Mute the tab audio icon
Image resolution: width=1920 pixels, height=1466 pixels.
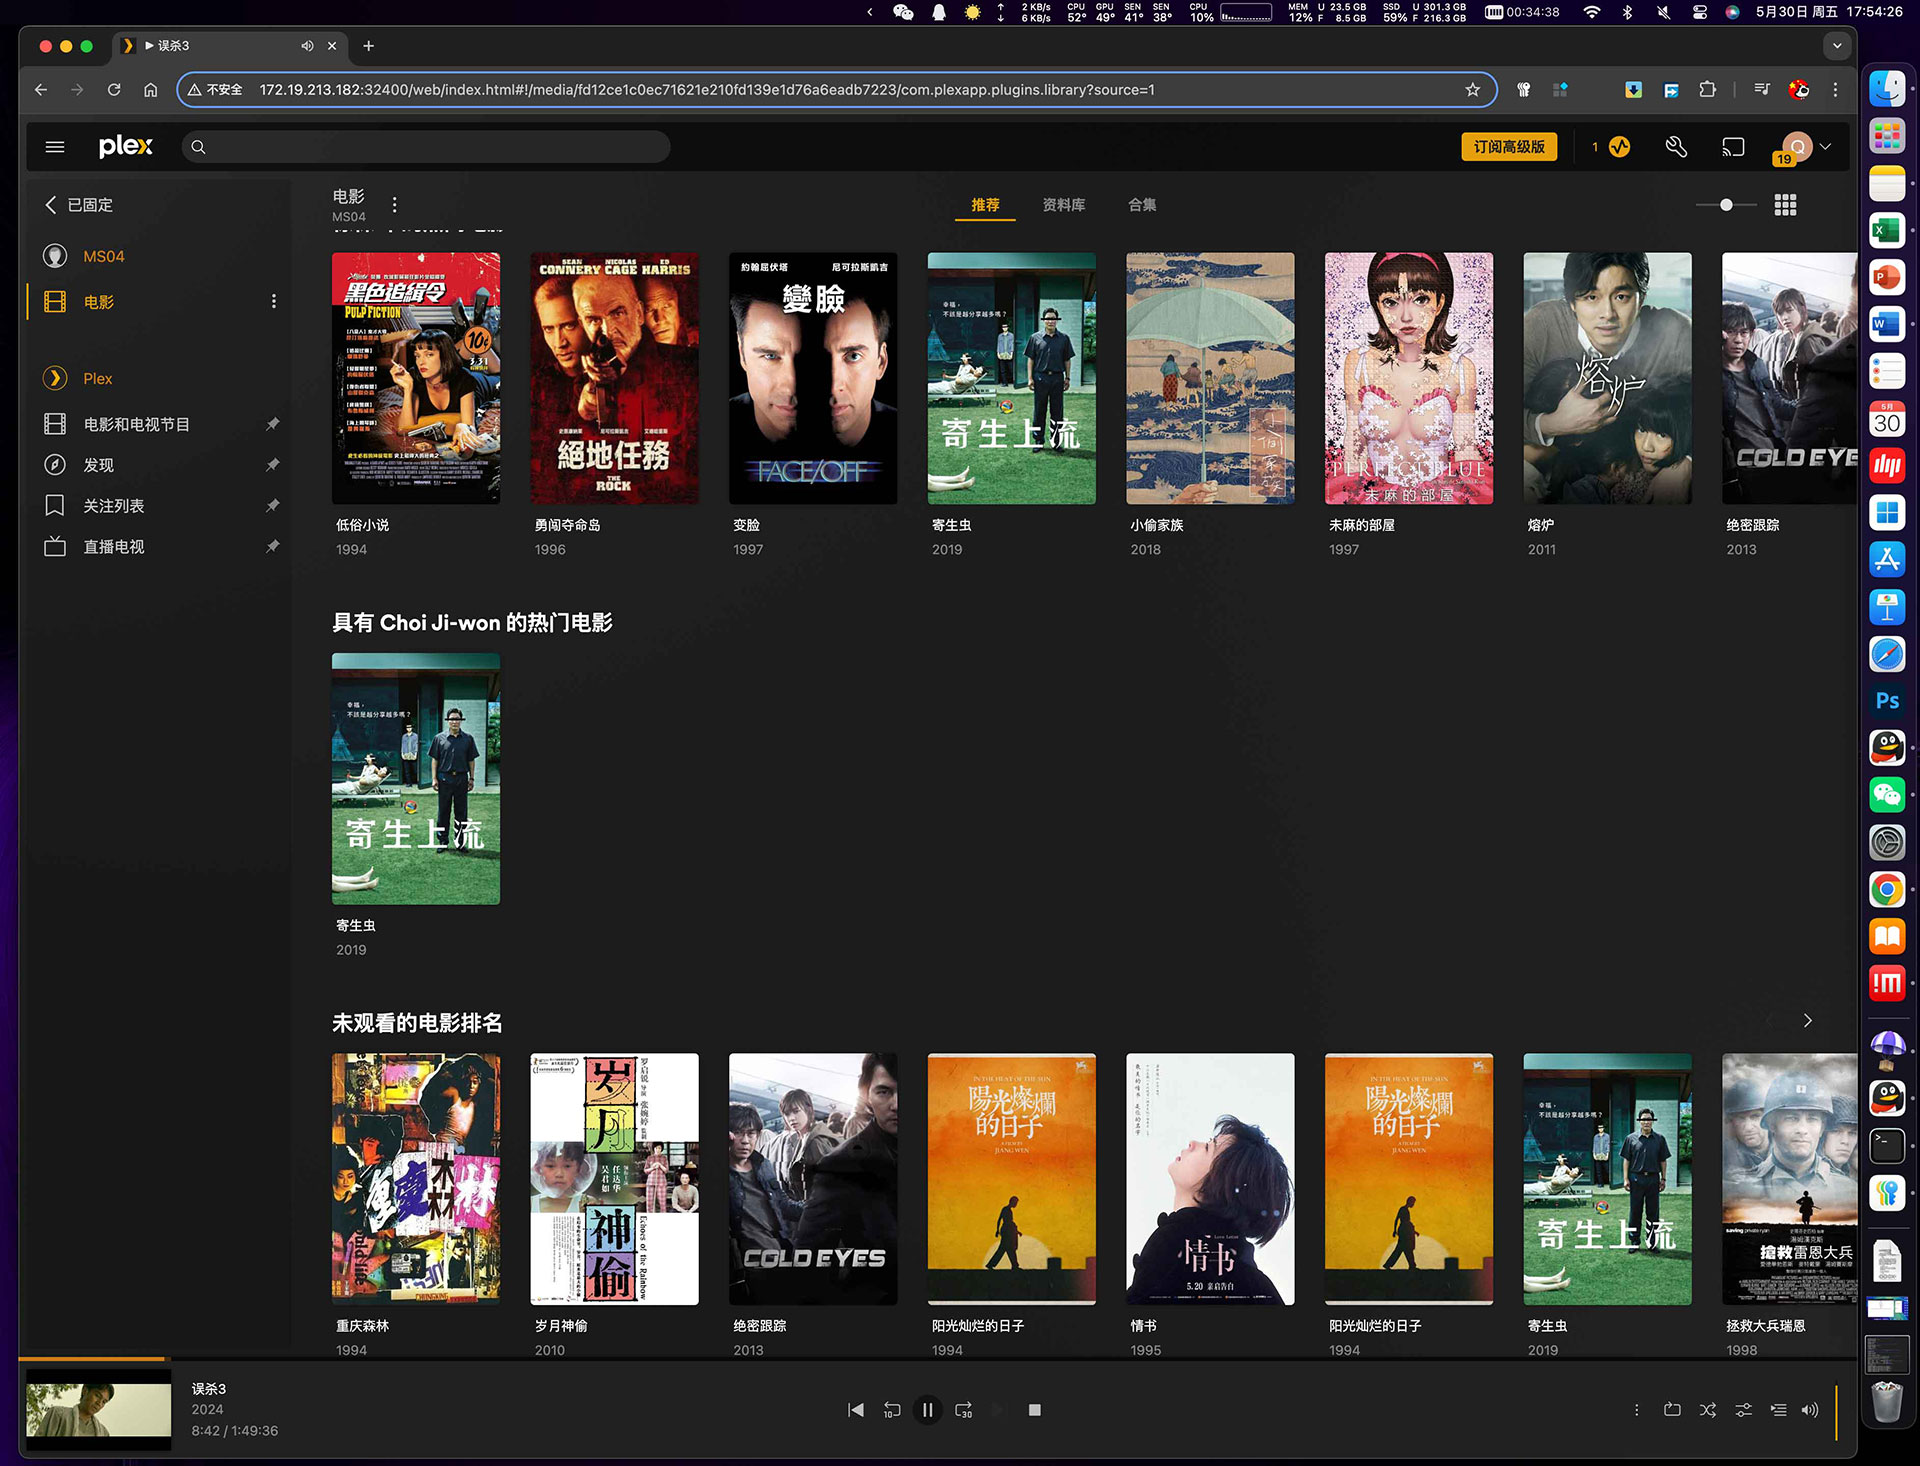coord(307,46)
